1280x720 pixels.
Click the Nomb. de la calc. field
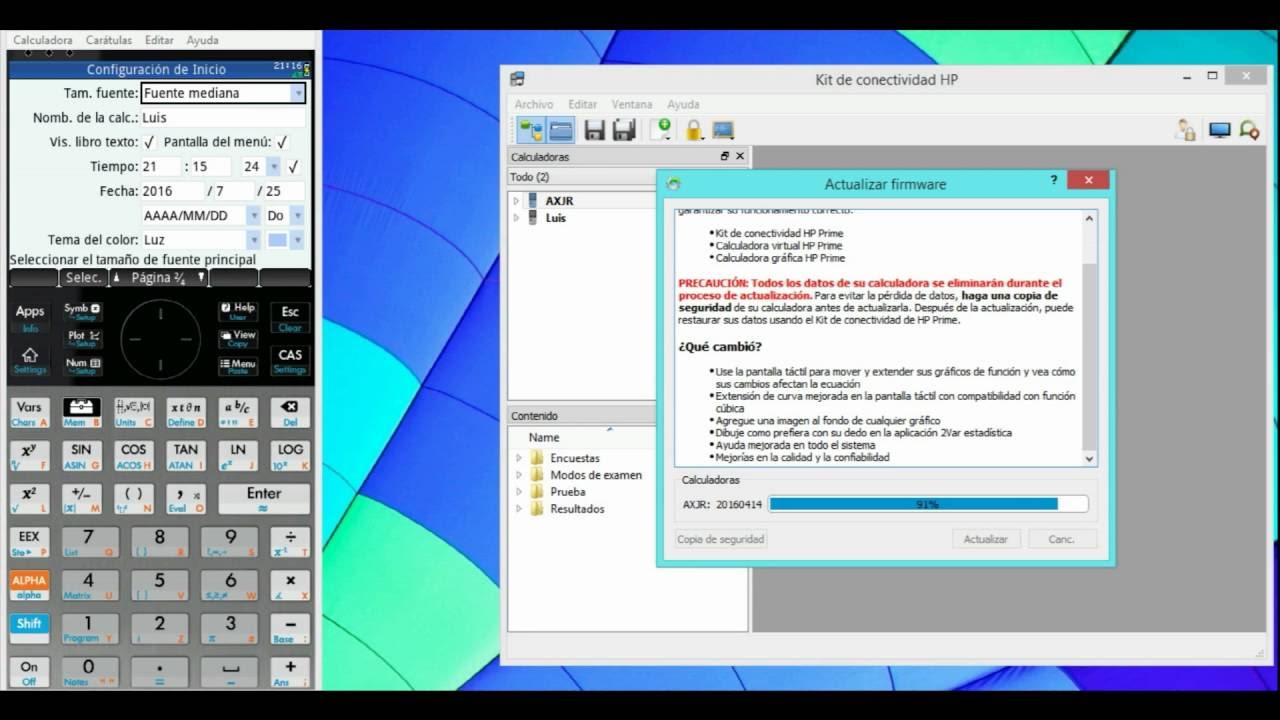223,118
